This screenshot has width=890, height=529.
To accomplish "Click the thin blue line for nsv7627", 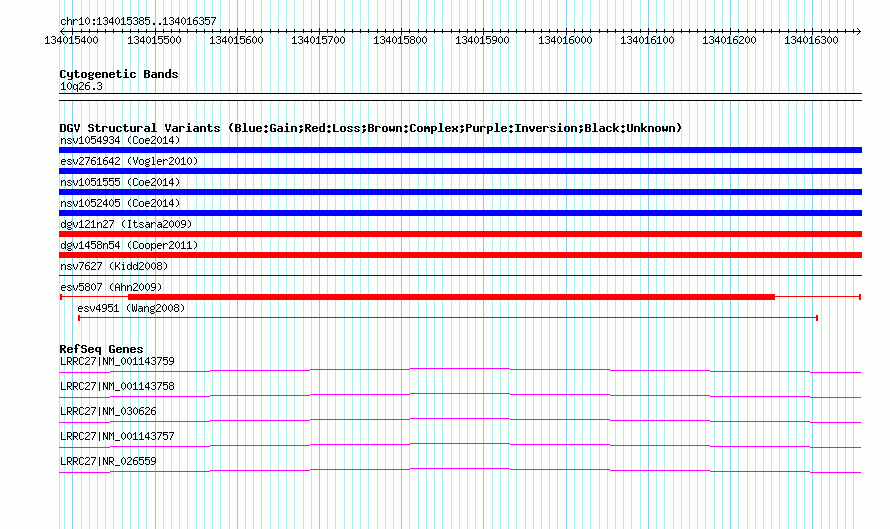I will tap(460, 276).
